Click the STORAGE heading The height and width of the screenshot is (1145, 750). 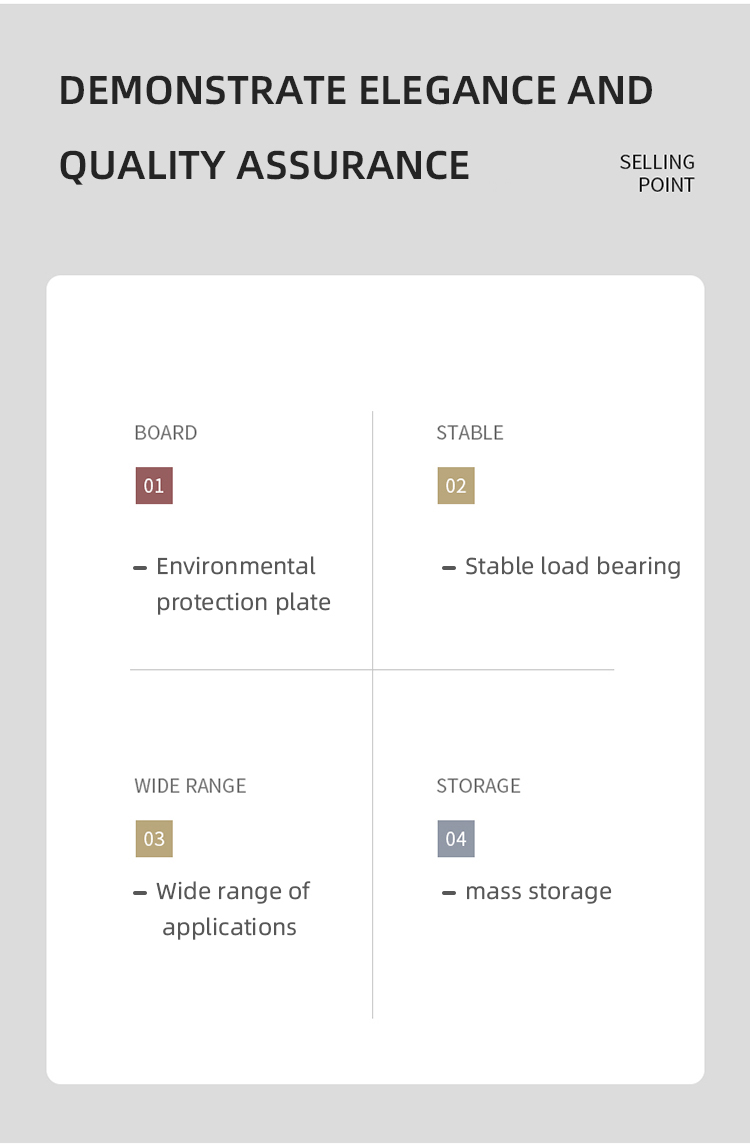click(478, 786)
